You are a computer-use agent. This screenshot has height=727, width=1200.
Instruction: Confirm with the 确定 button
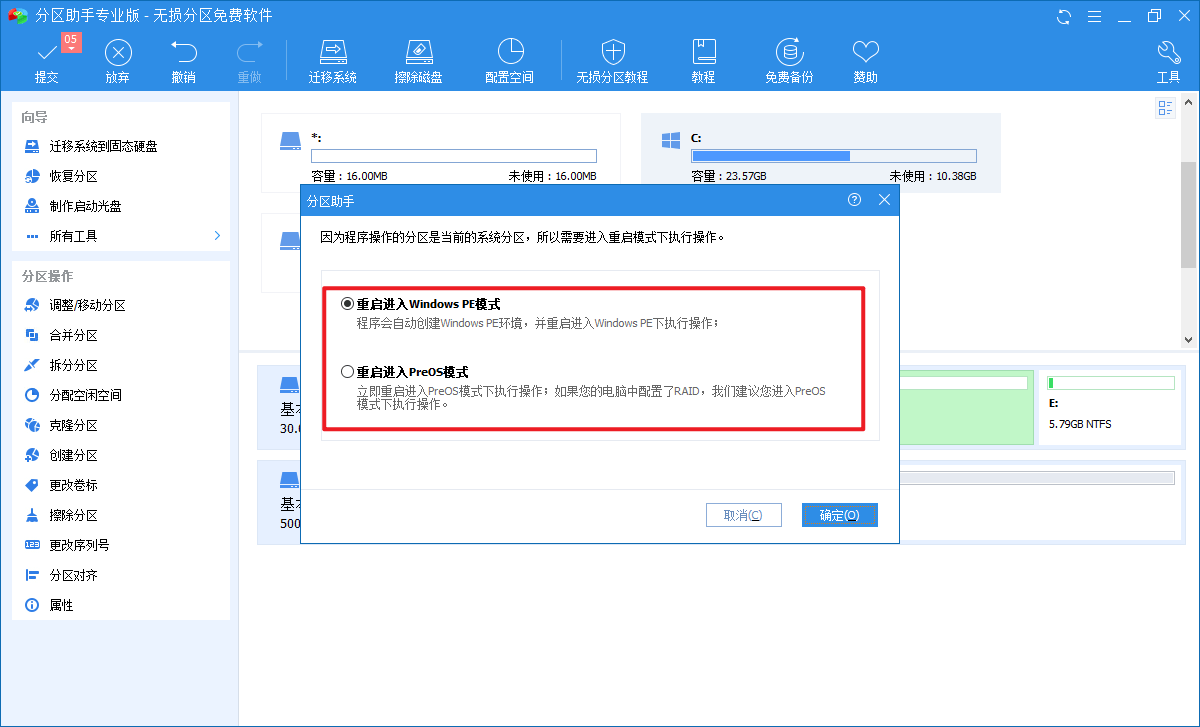[x=839, y=514]
